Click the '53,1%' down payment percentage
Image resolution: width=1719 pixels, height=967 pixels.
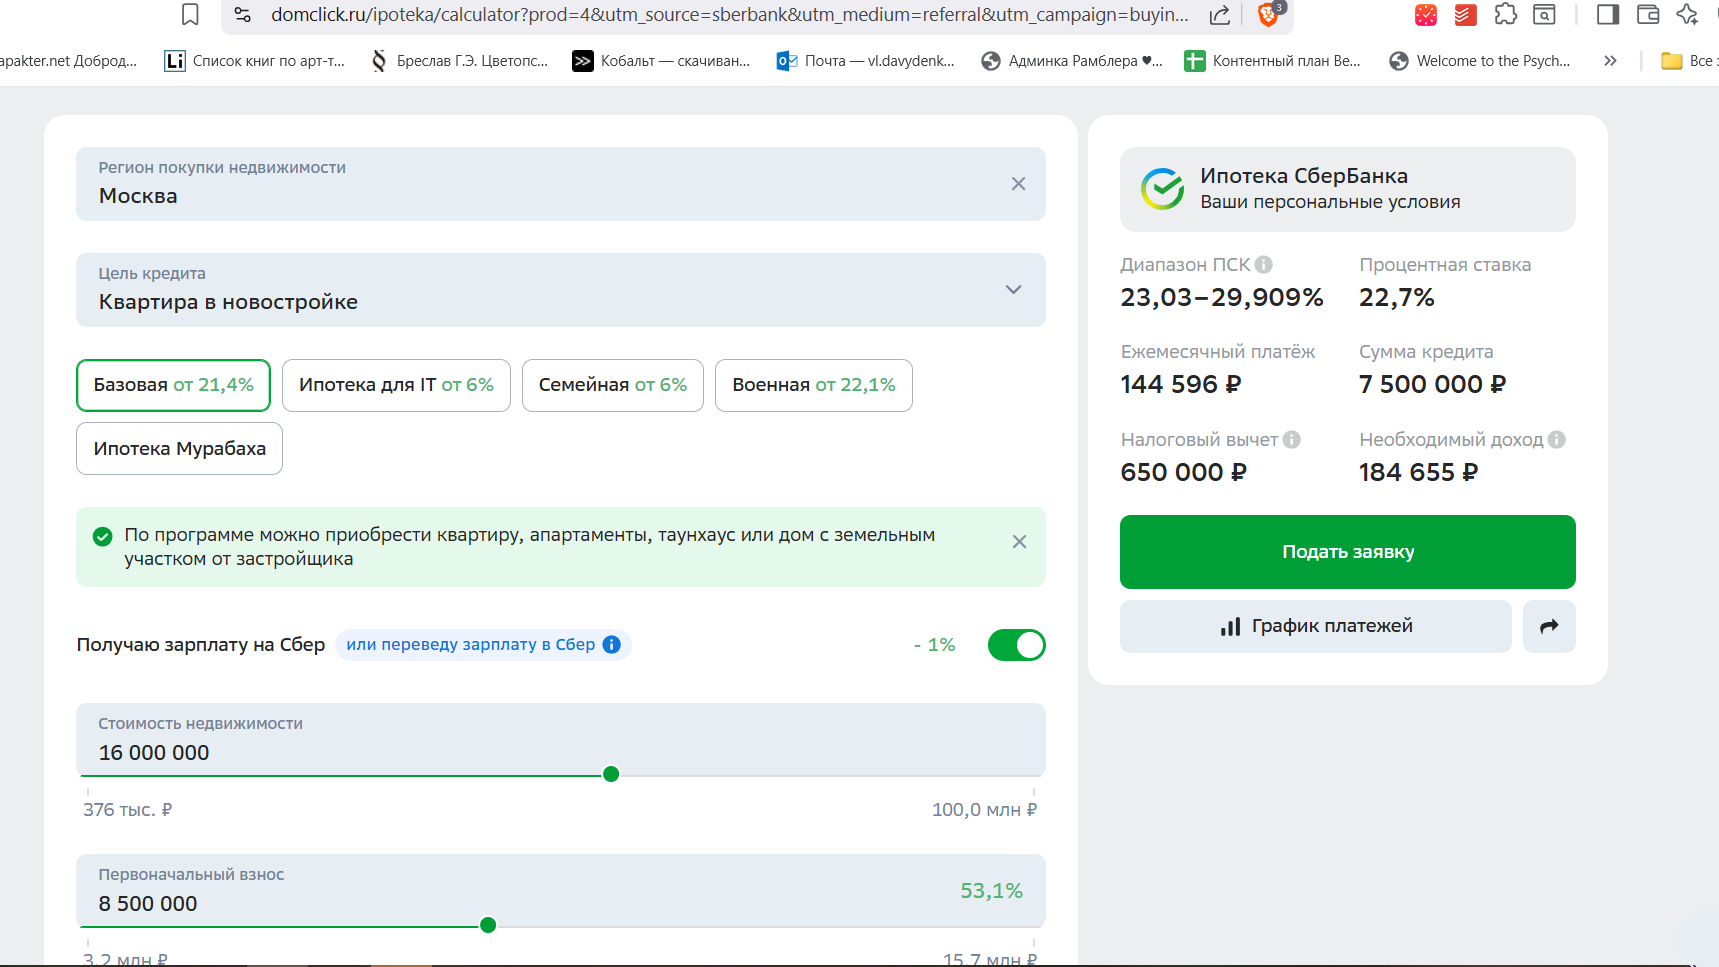[x=991, y=891]
